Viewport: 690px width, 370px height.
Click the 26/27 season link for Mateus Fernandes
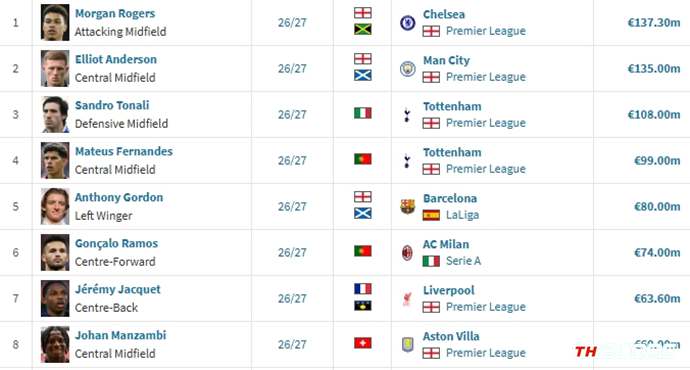[x=292, y=161]
